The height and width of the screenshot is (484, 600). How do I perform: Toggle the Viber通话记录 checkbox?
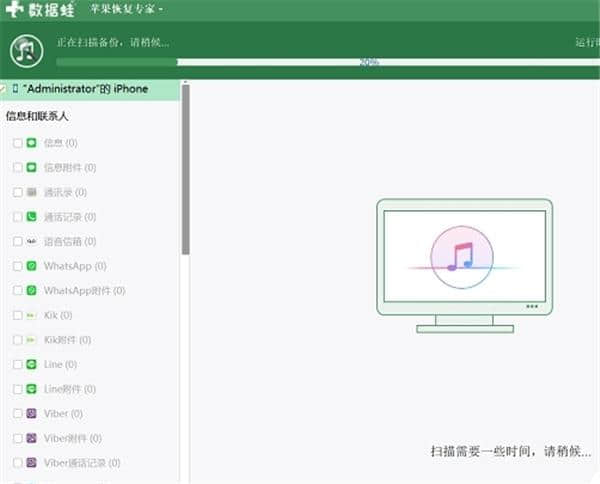tap(18, 463)
